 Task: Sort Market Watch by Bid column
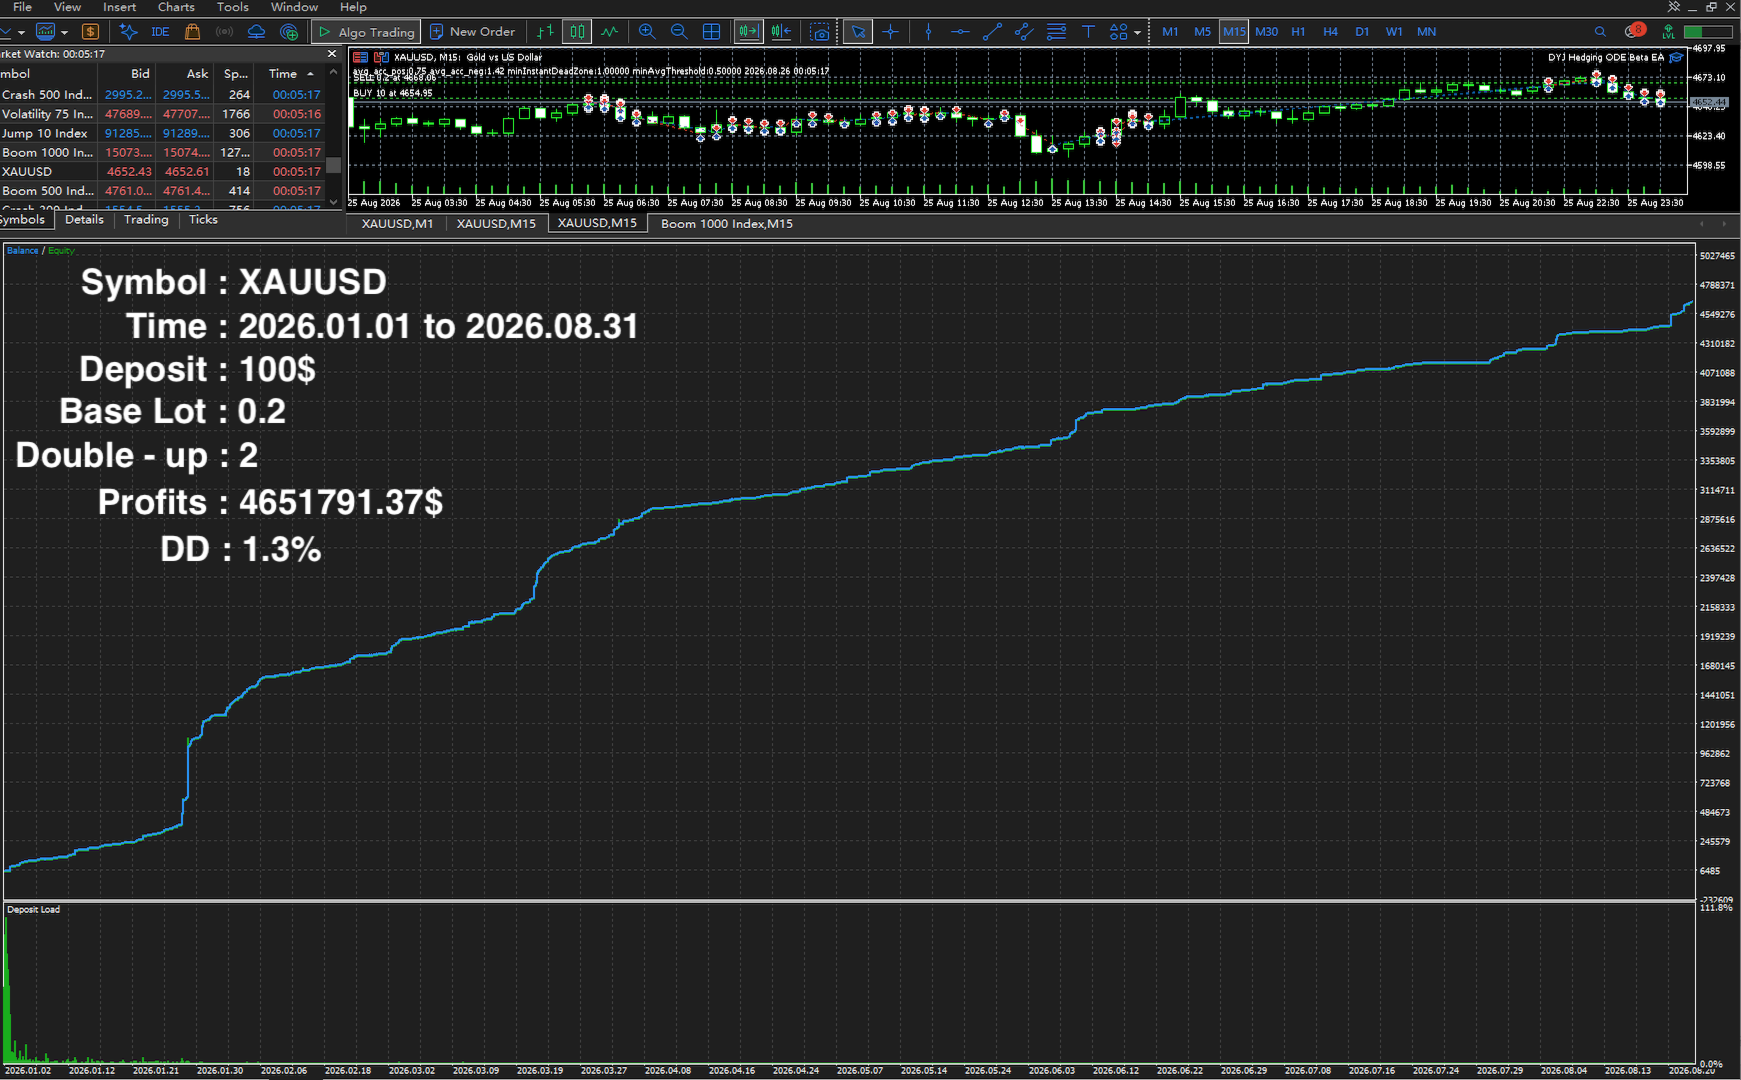(126, 74)
